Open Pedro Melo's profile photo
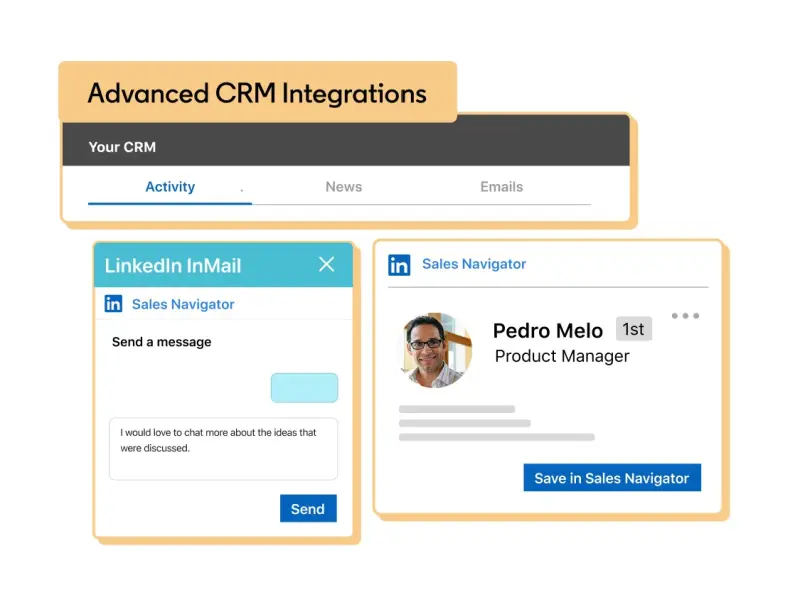This screenshot has width=800, height=600. pyautogui.click(x=437, y=349)
